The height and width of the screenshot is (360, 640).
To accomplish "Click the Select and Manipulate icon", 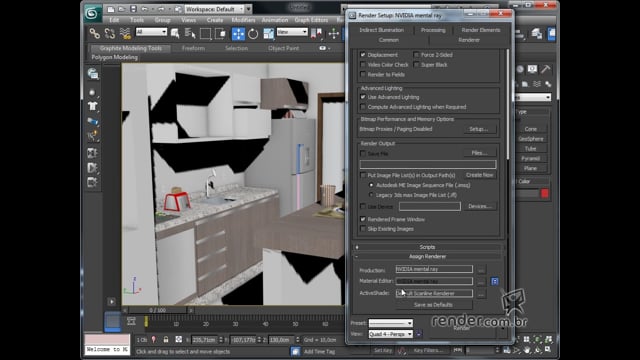I will tap(333, 33).
